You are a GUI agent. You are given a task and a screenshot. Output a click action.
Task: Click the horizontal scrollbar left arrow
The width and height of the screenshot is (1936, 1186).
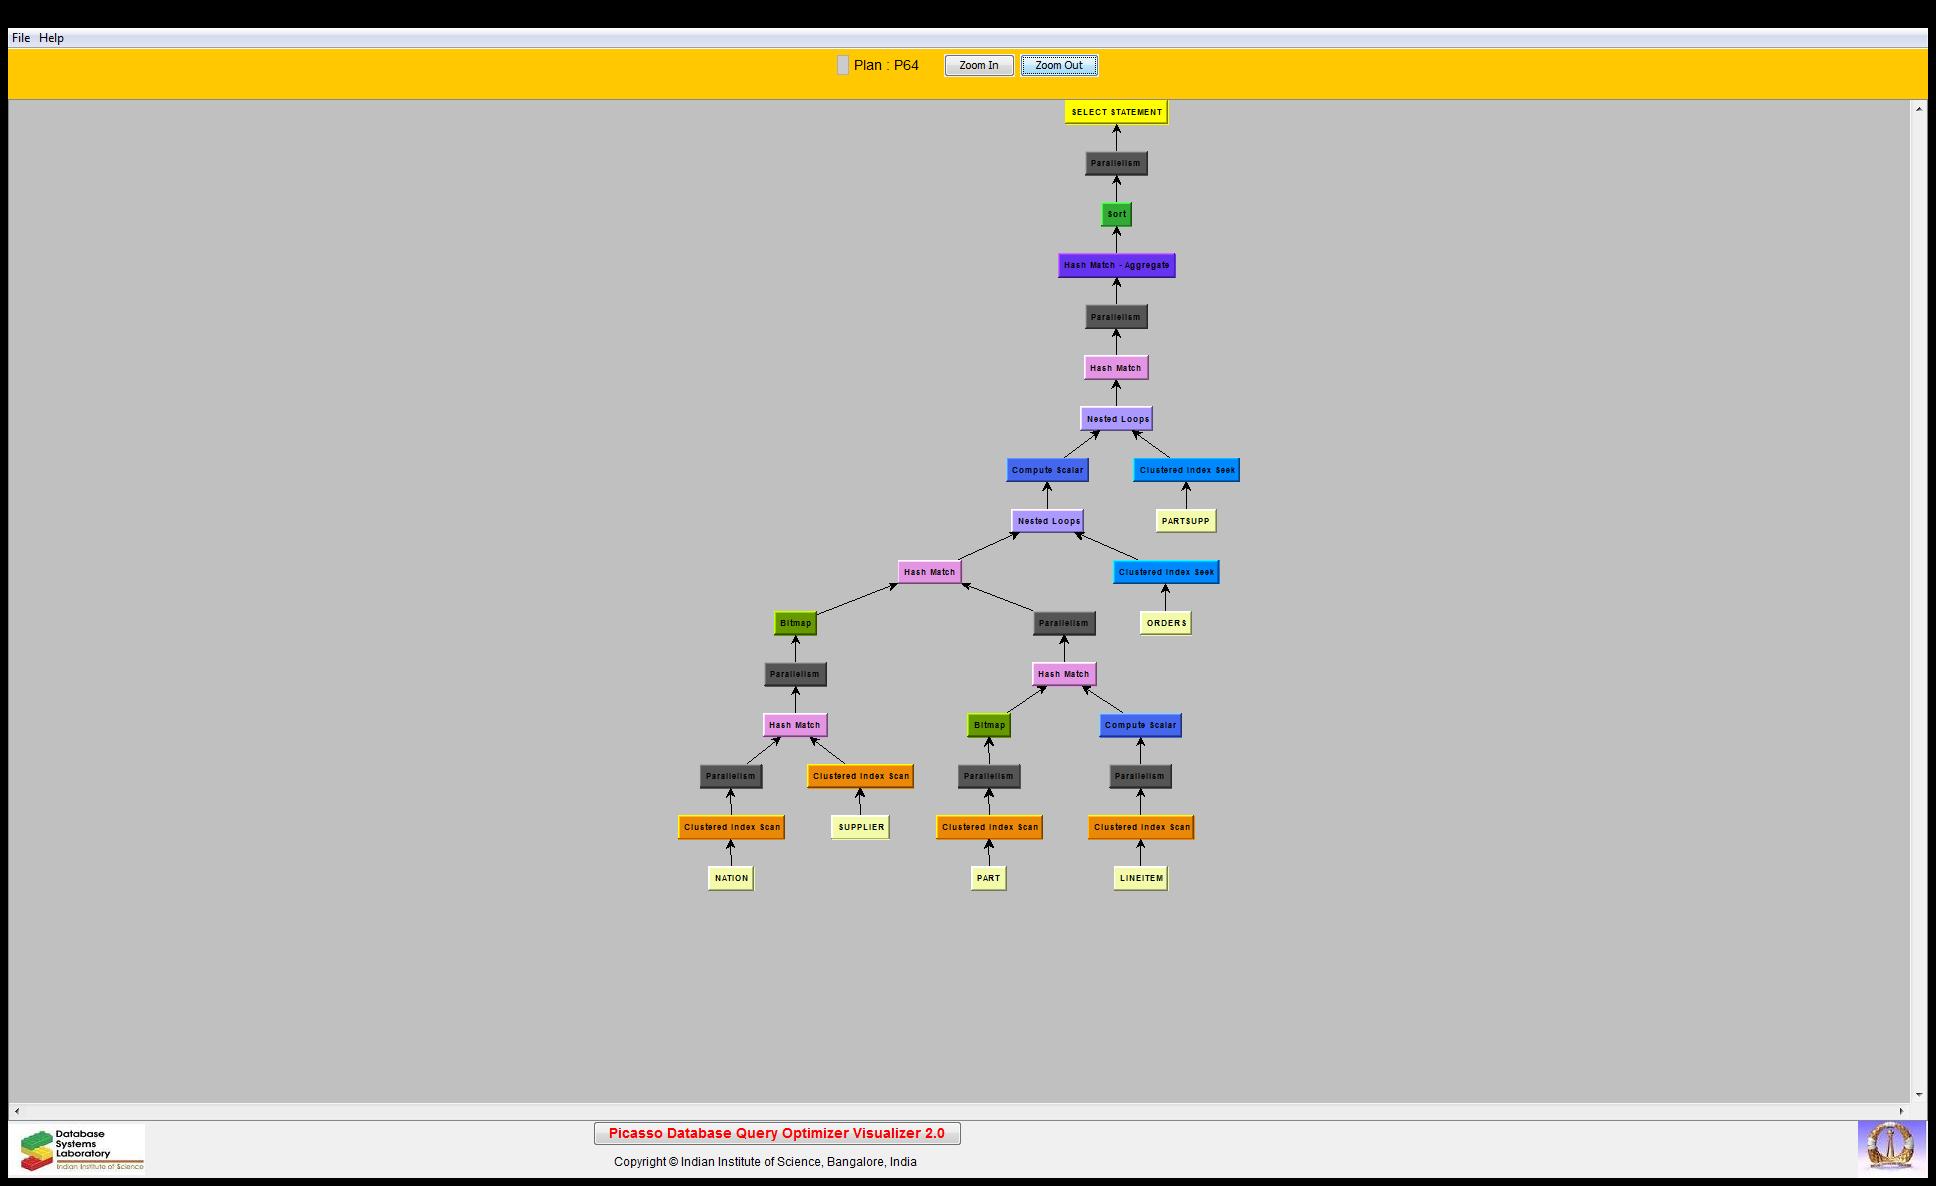[x=16, y=1111]
